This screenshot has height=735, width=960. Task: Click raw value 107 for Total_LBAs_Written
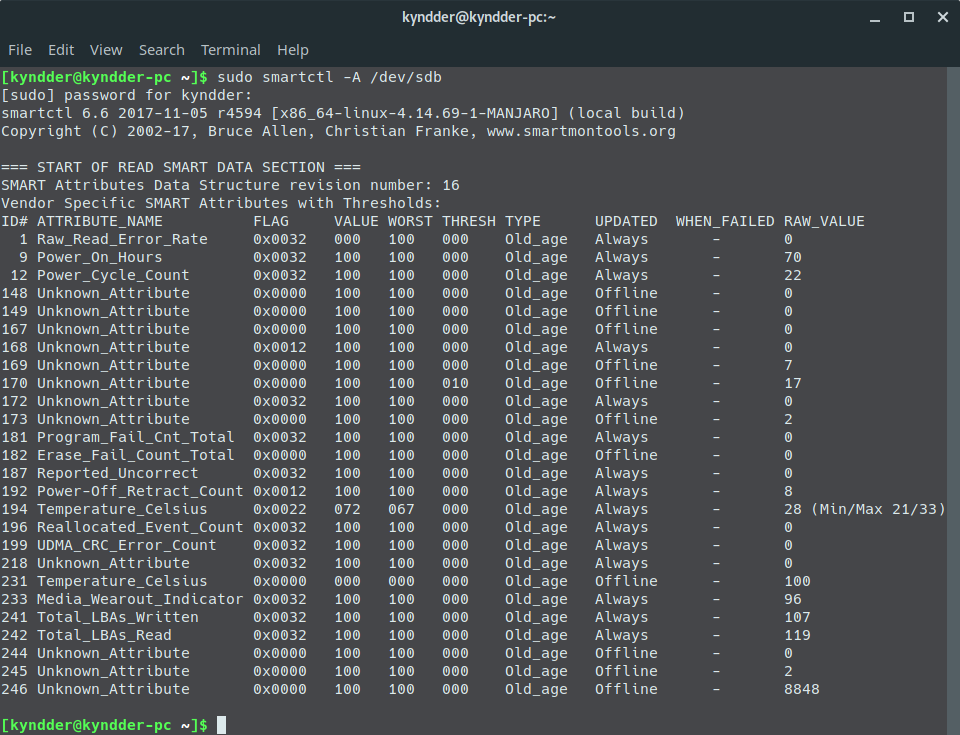click(x=797, y=617)
